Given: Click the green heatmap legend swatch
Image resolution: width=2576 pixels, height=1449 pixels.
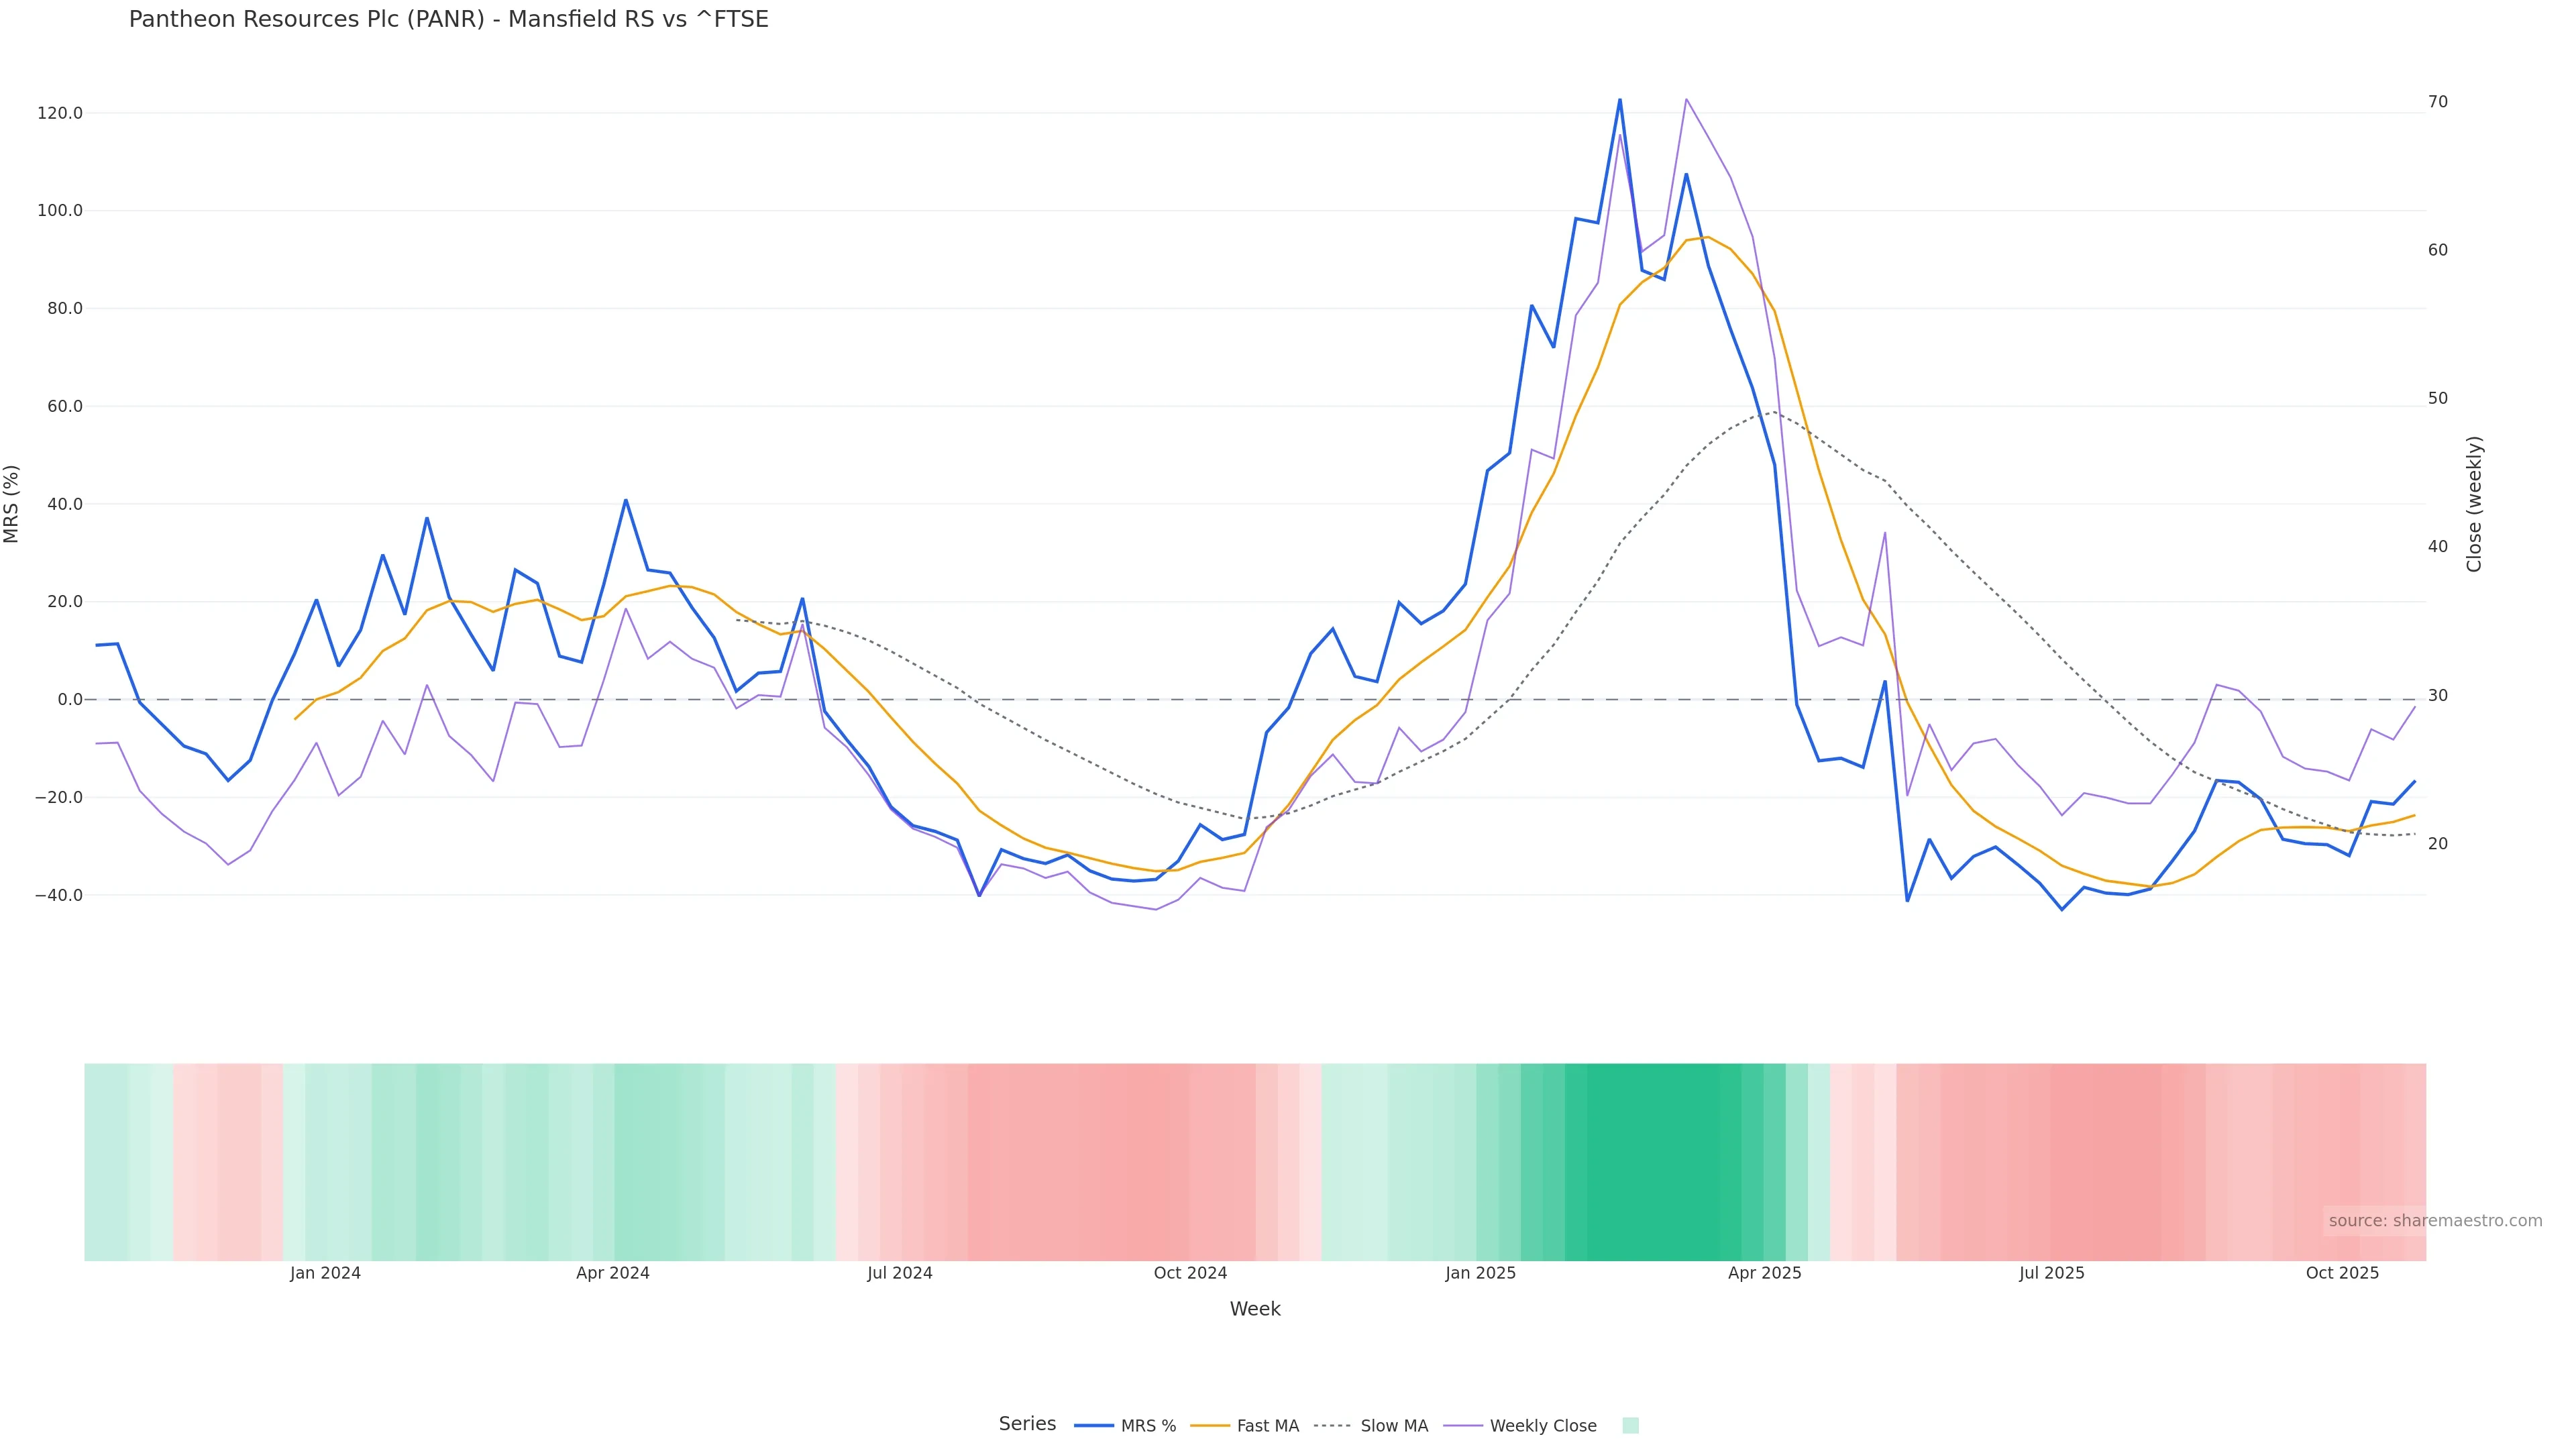Looking at the screenshot, I should click(x=1630, y=1426).
